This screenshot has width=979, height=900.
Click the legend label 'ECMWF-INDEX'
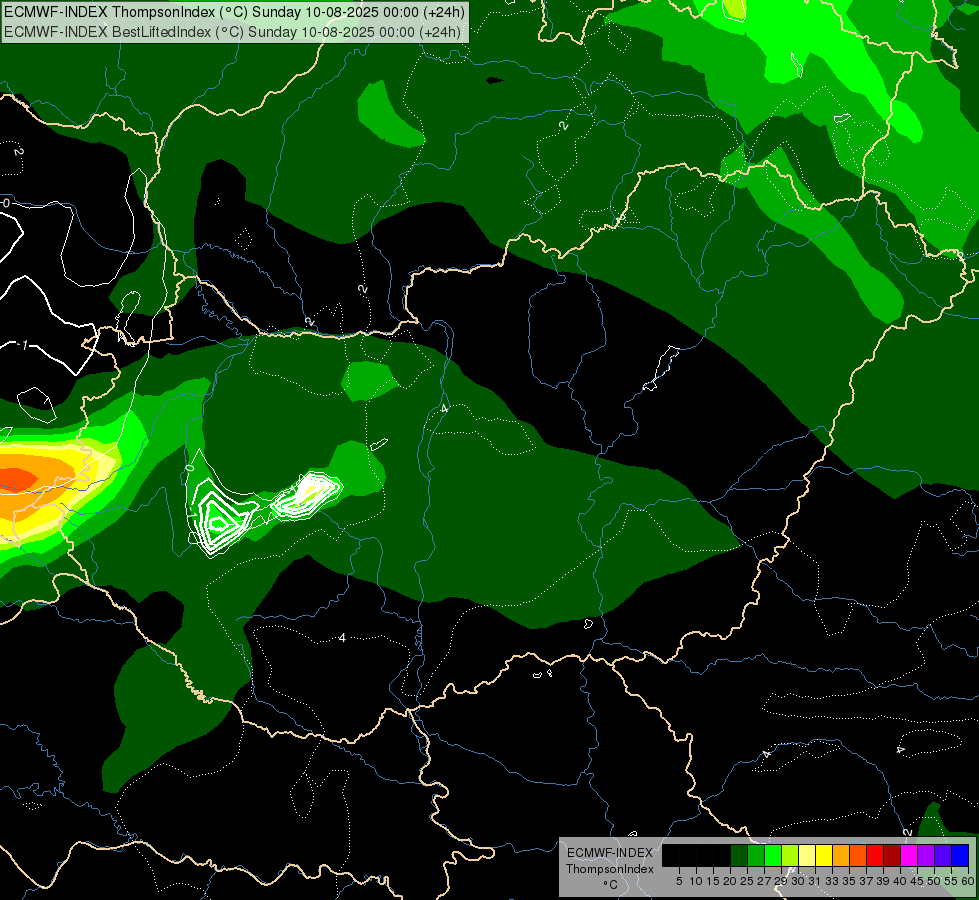click(610, 853)
